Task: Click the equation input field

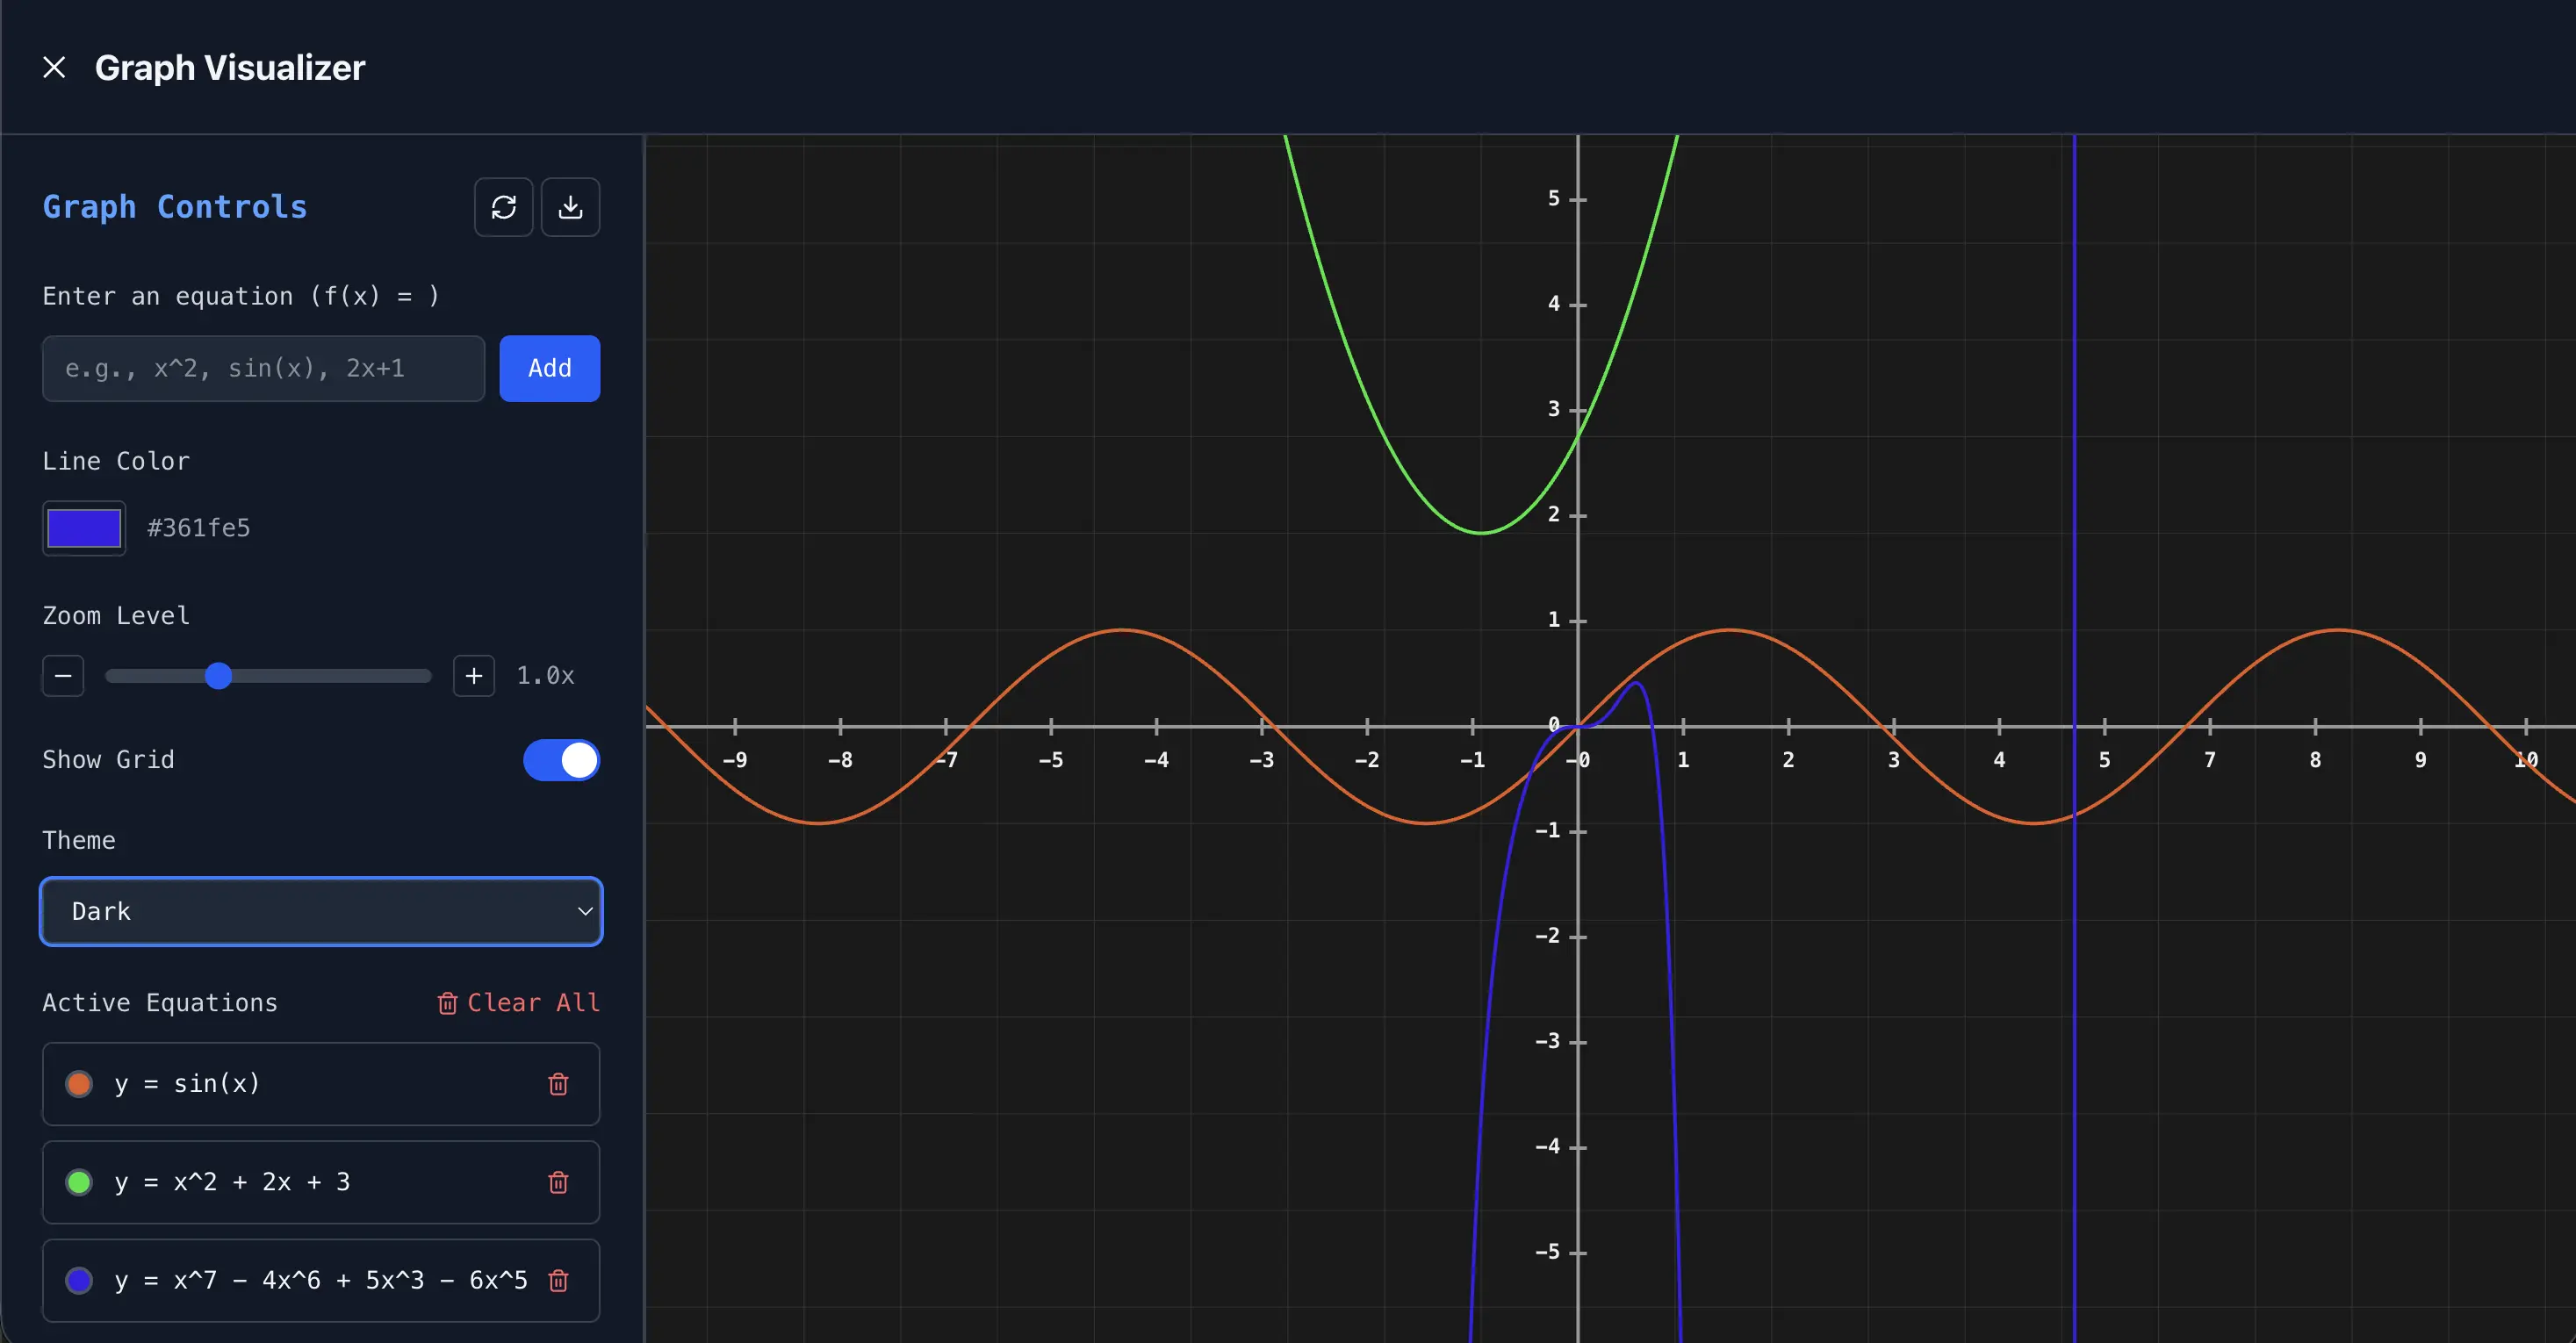Action: [263, 368]
